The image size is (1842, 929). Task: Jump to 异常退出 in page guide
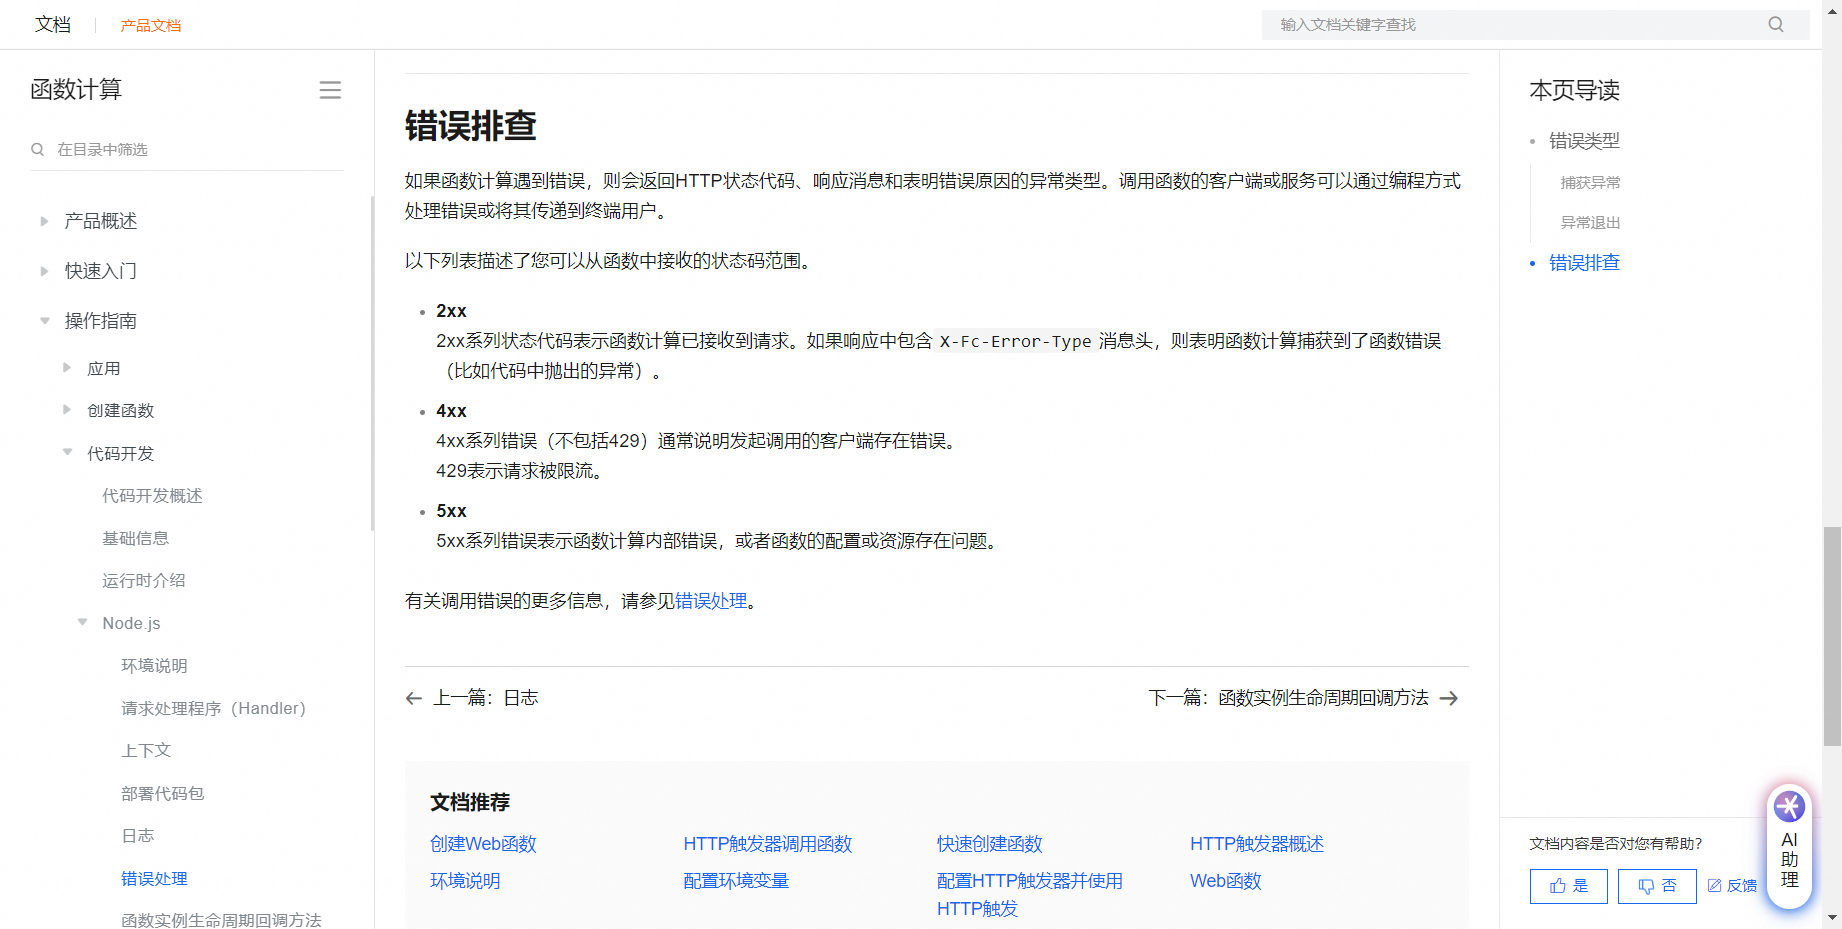click(1590, 222)
